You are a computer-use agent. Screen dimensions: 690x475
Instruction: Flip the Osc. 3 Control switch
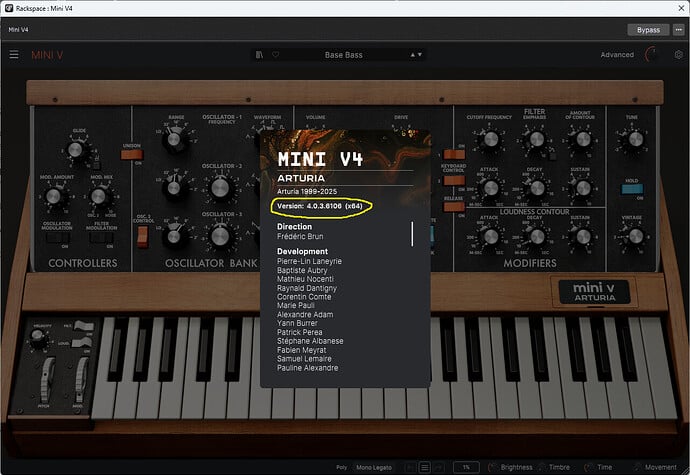click(x=142, y=236)
